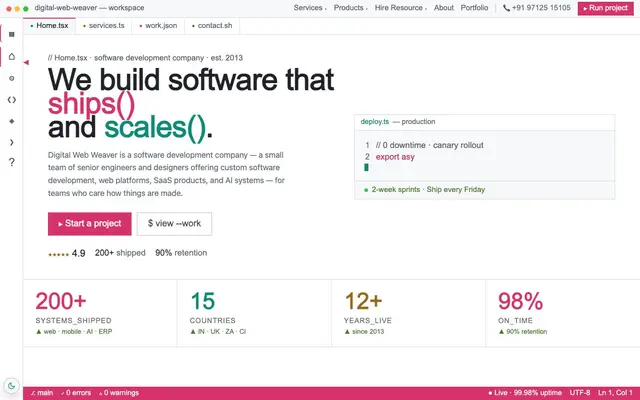Click the scales() heading word

click(156, 127)
